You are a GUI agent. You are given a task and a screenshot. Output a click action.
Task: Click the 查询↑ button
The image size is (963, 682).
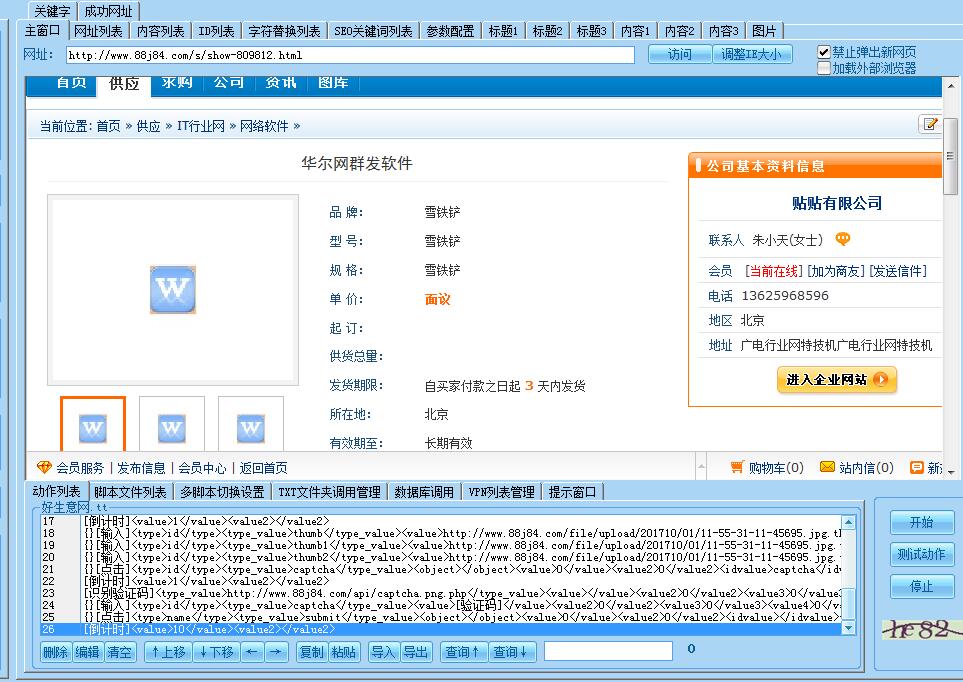click(464, 652)
